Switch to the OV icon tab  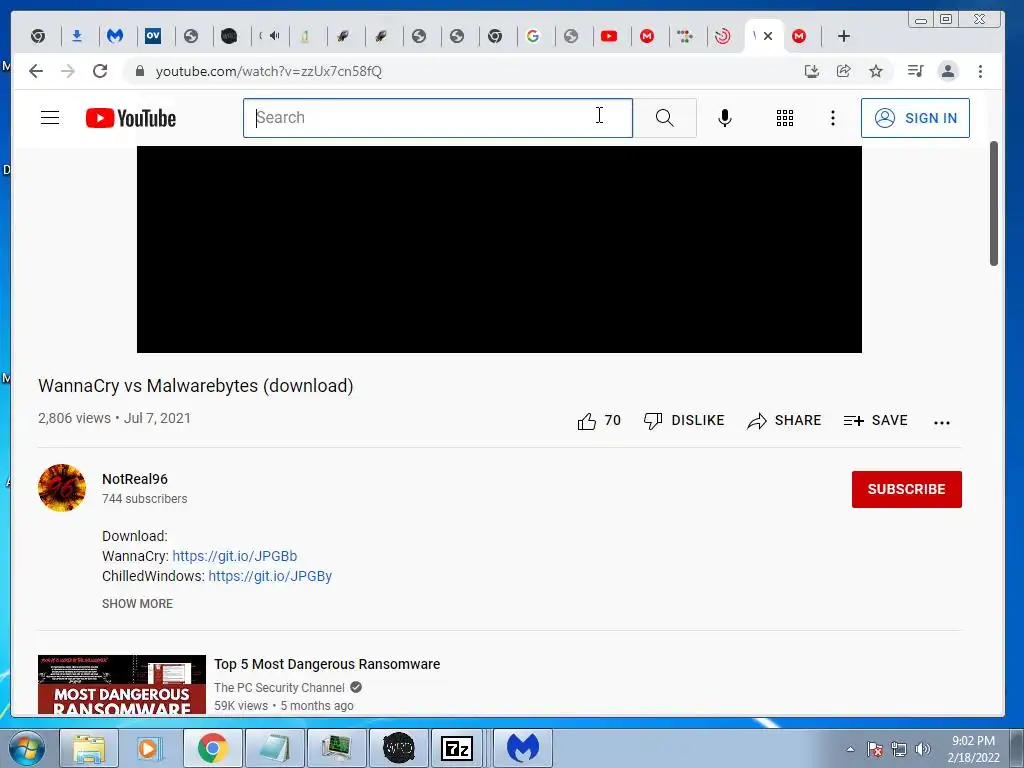tap(153, 36)
